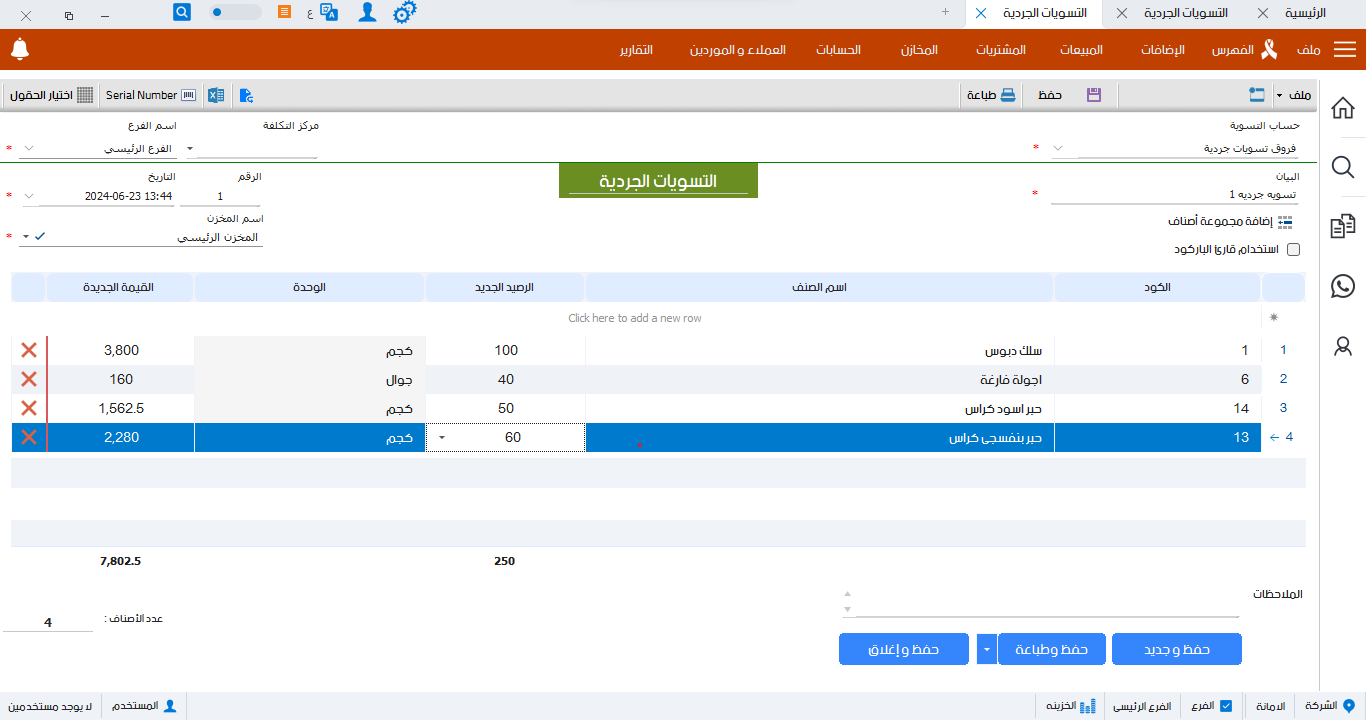Open الرصيد الجديد dropdown on row 4
Viewport: 1366px width, 720px height.
[442, 437]
